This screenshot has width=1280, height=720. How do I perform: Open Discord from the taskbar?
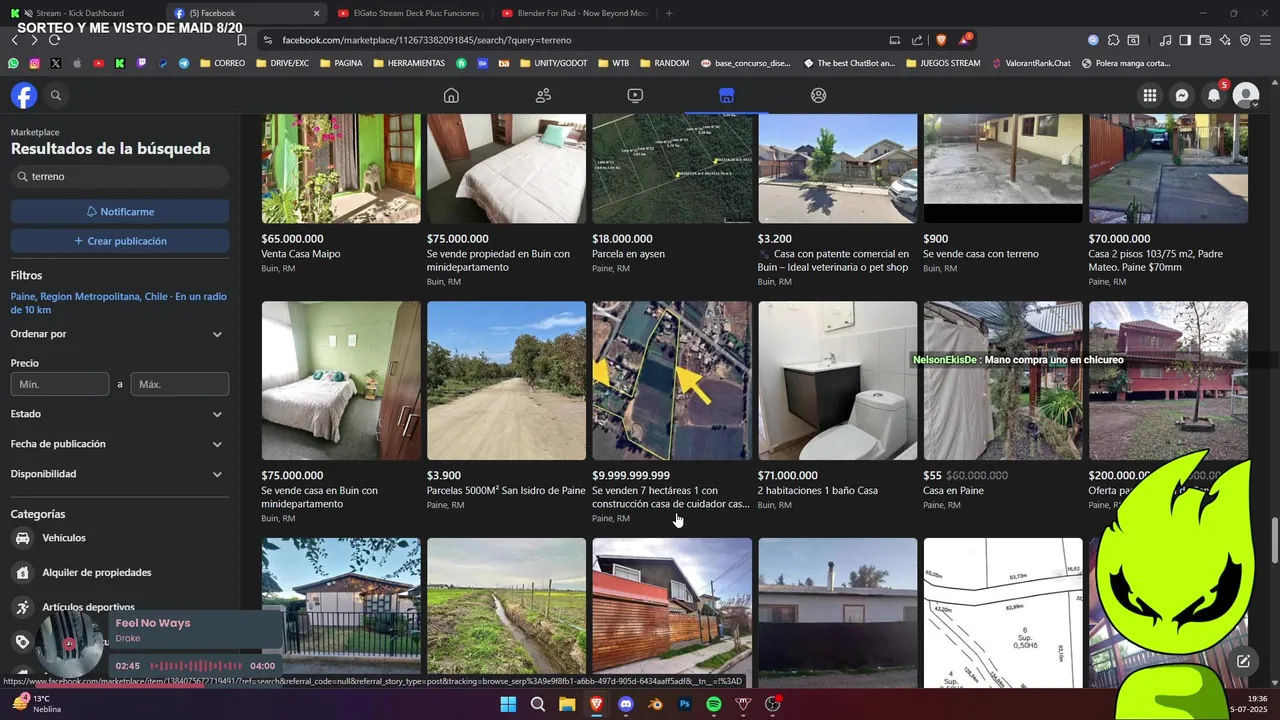pos(626,704)
